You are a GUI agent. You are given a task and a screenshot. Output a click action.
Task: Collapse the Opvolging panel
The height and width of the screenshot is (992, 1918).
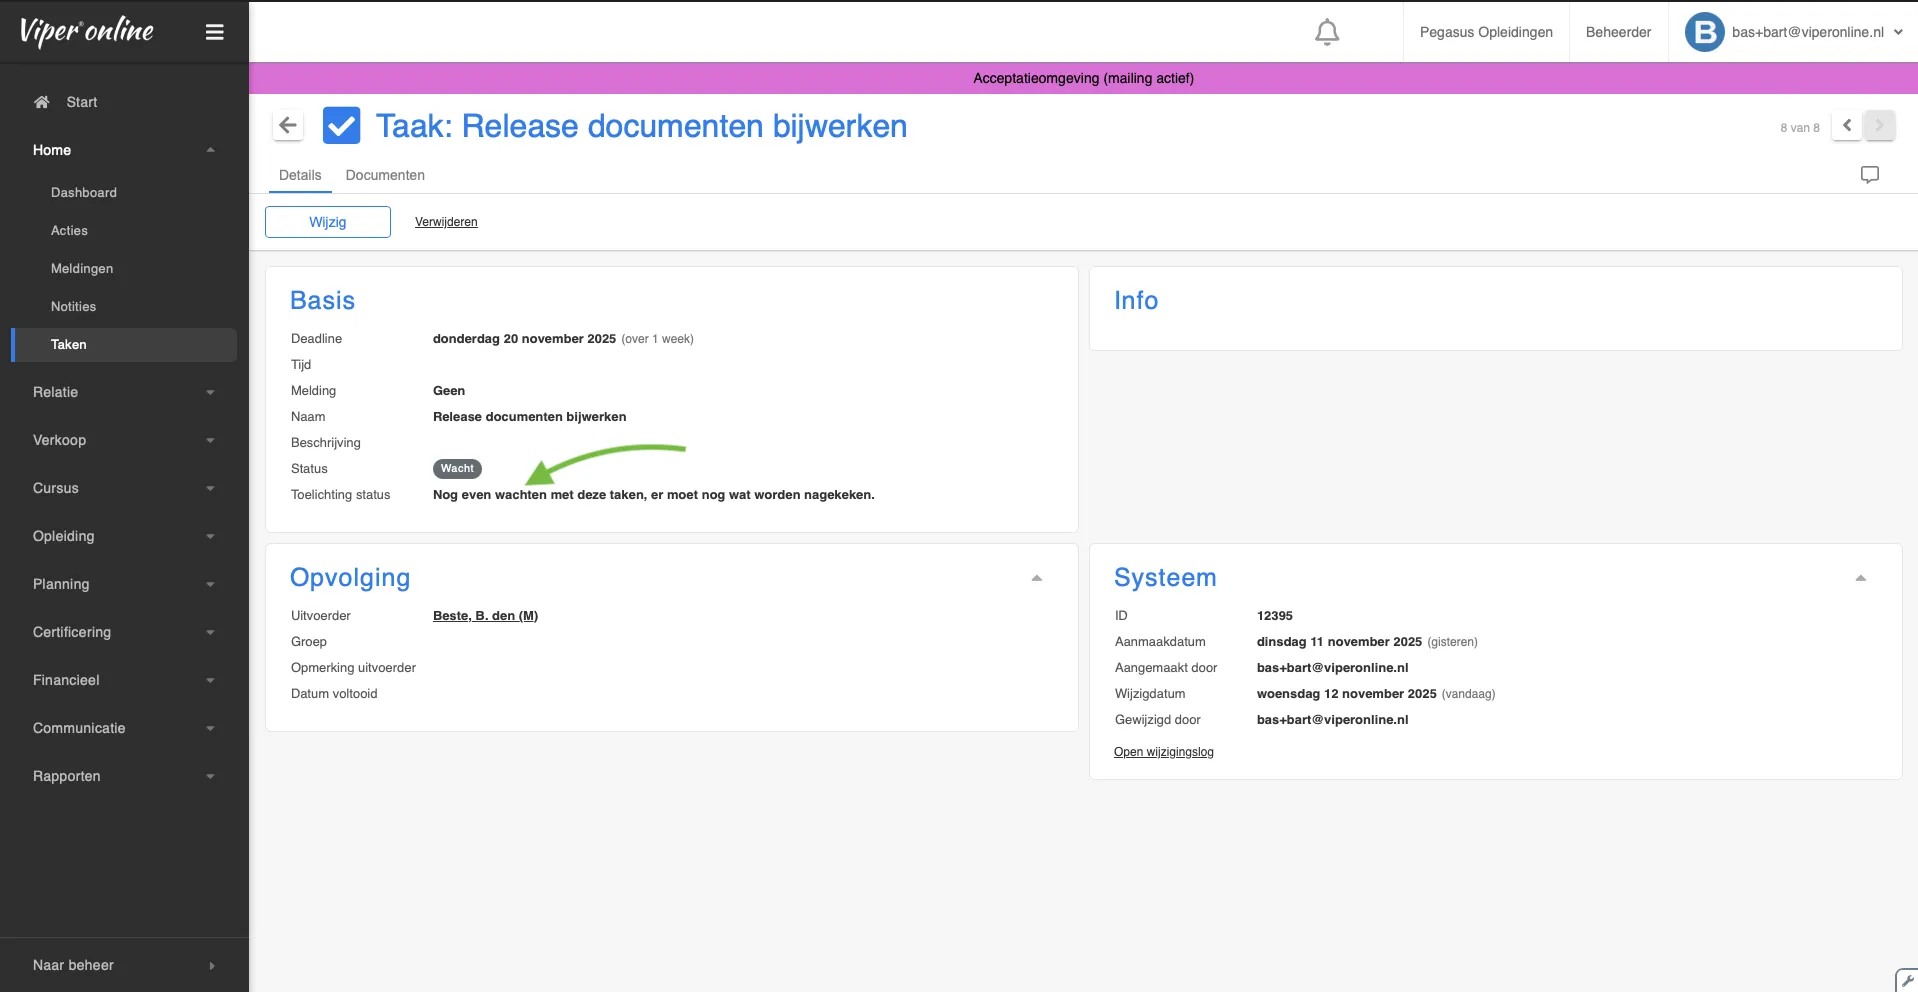1036,578
